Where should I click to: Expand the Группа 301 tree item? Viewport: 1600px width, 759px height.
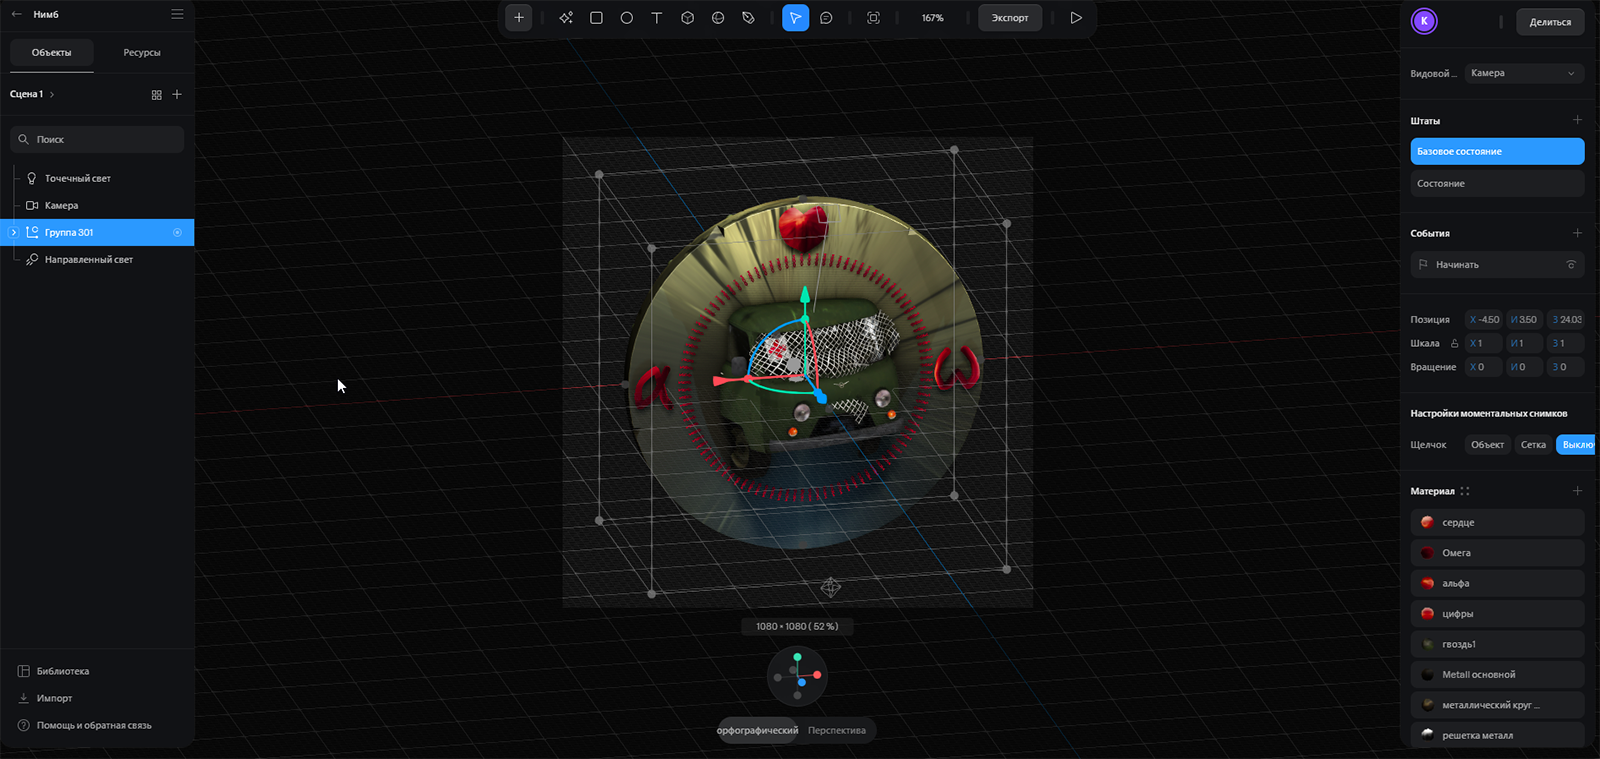(13, 232)
